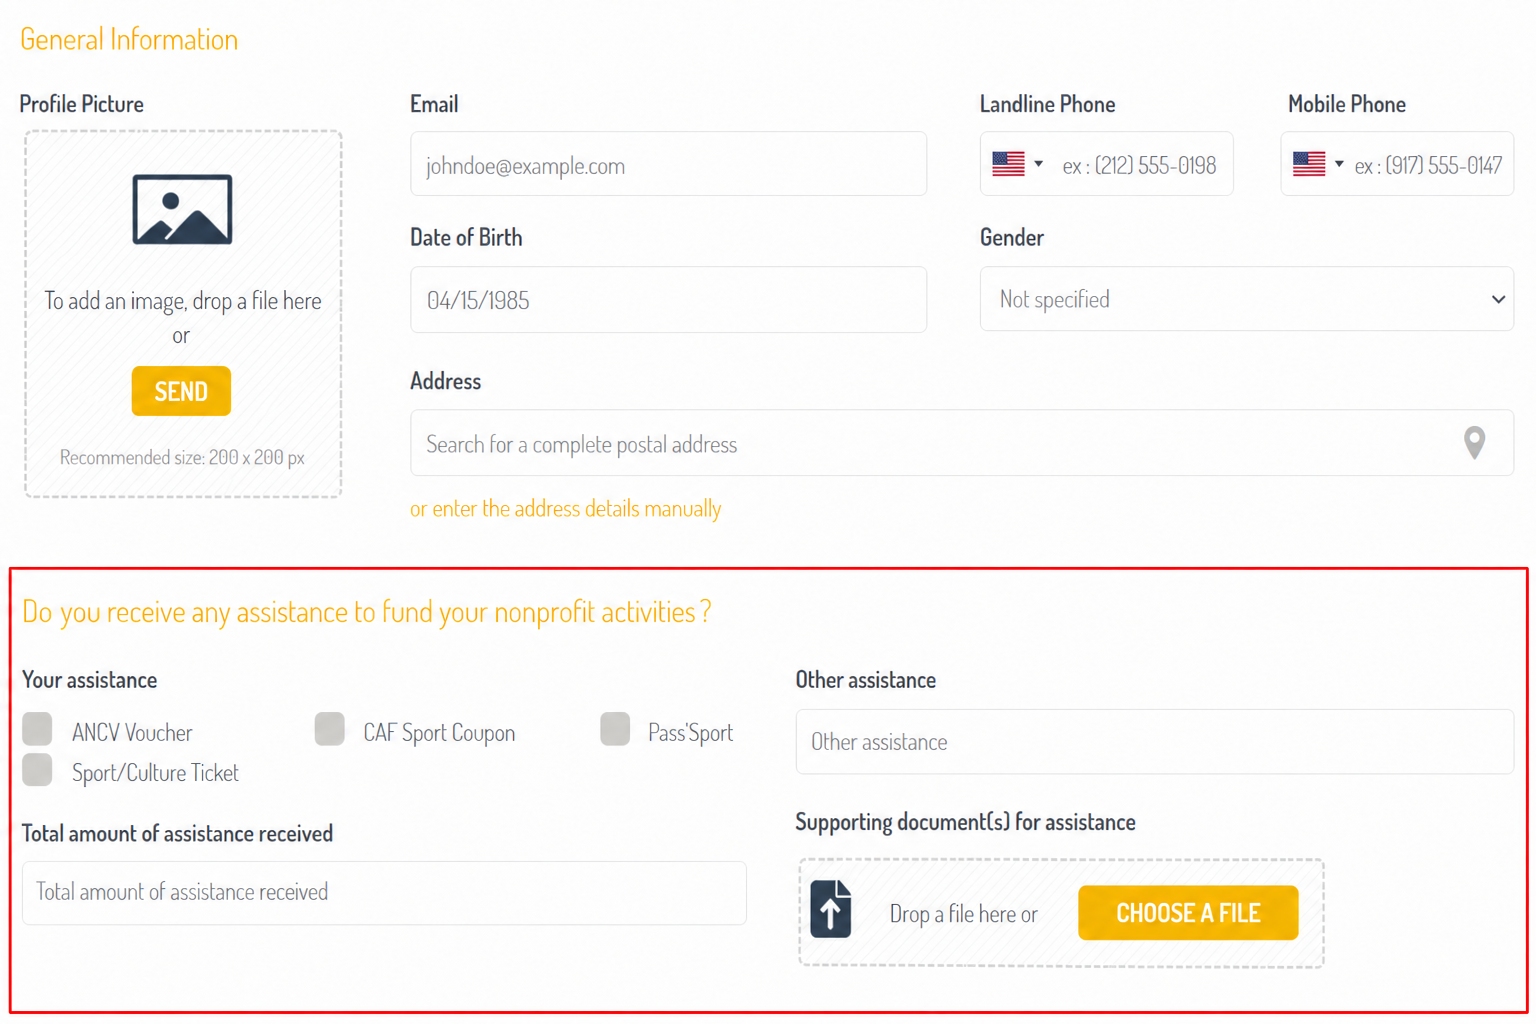Expand the Landline Phone country code arrow
The height and width of the screenshot is (1024, 1536).
click(1038, 164)
